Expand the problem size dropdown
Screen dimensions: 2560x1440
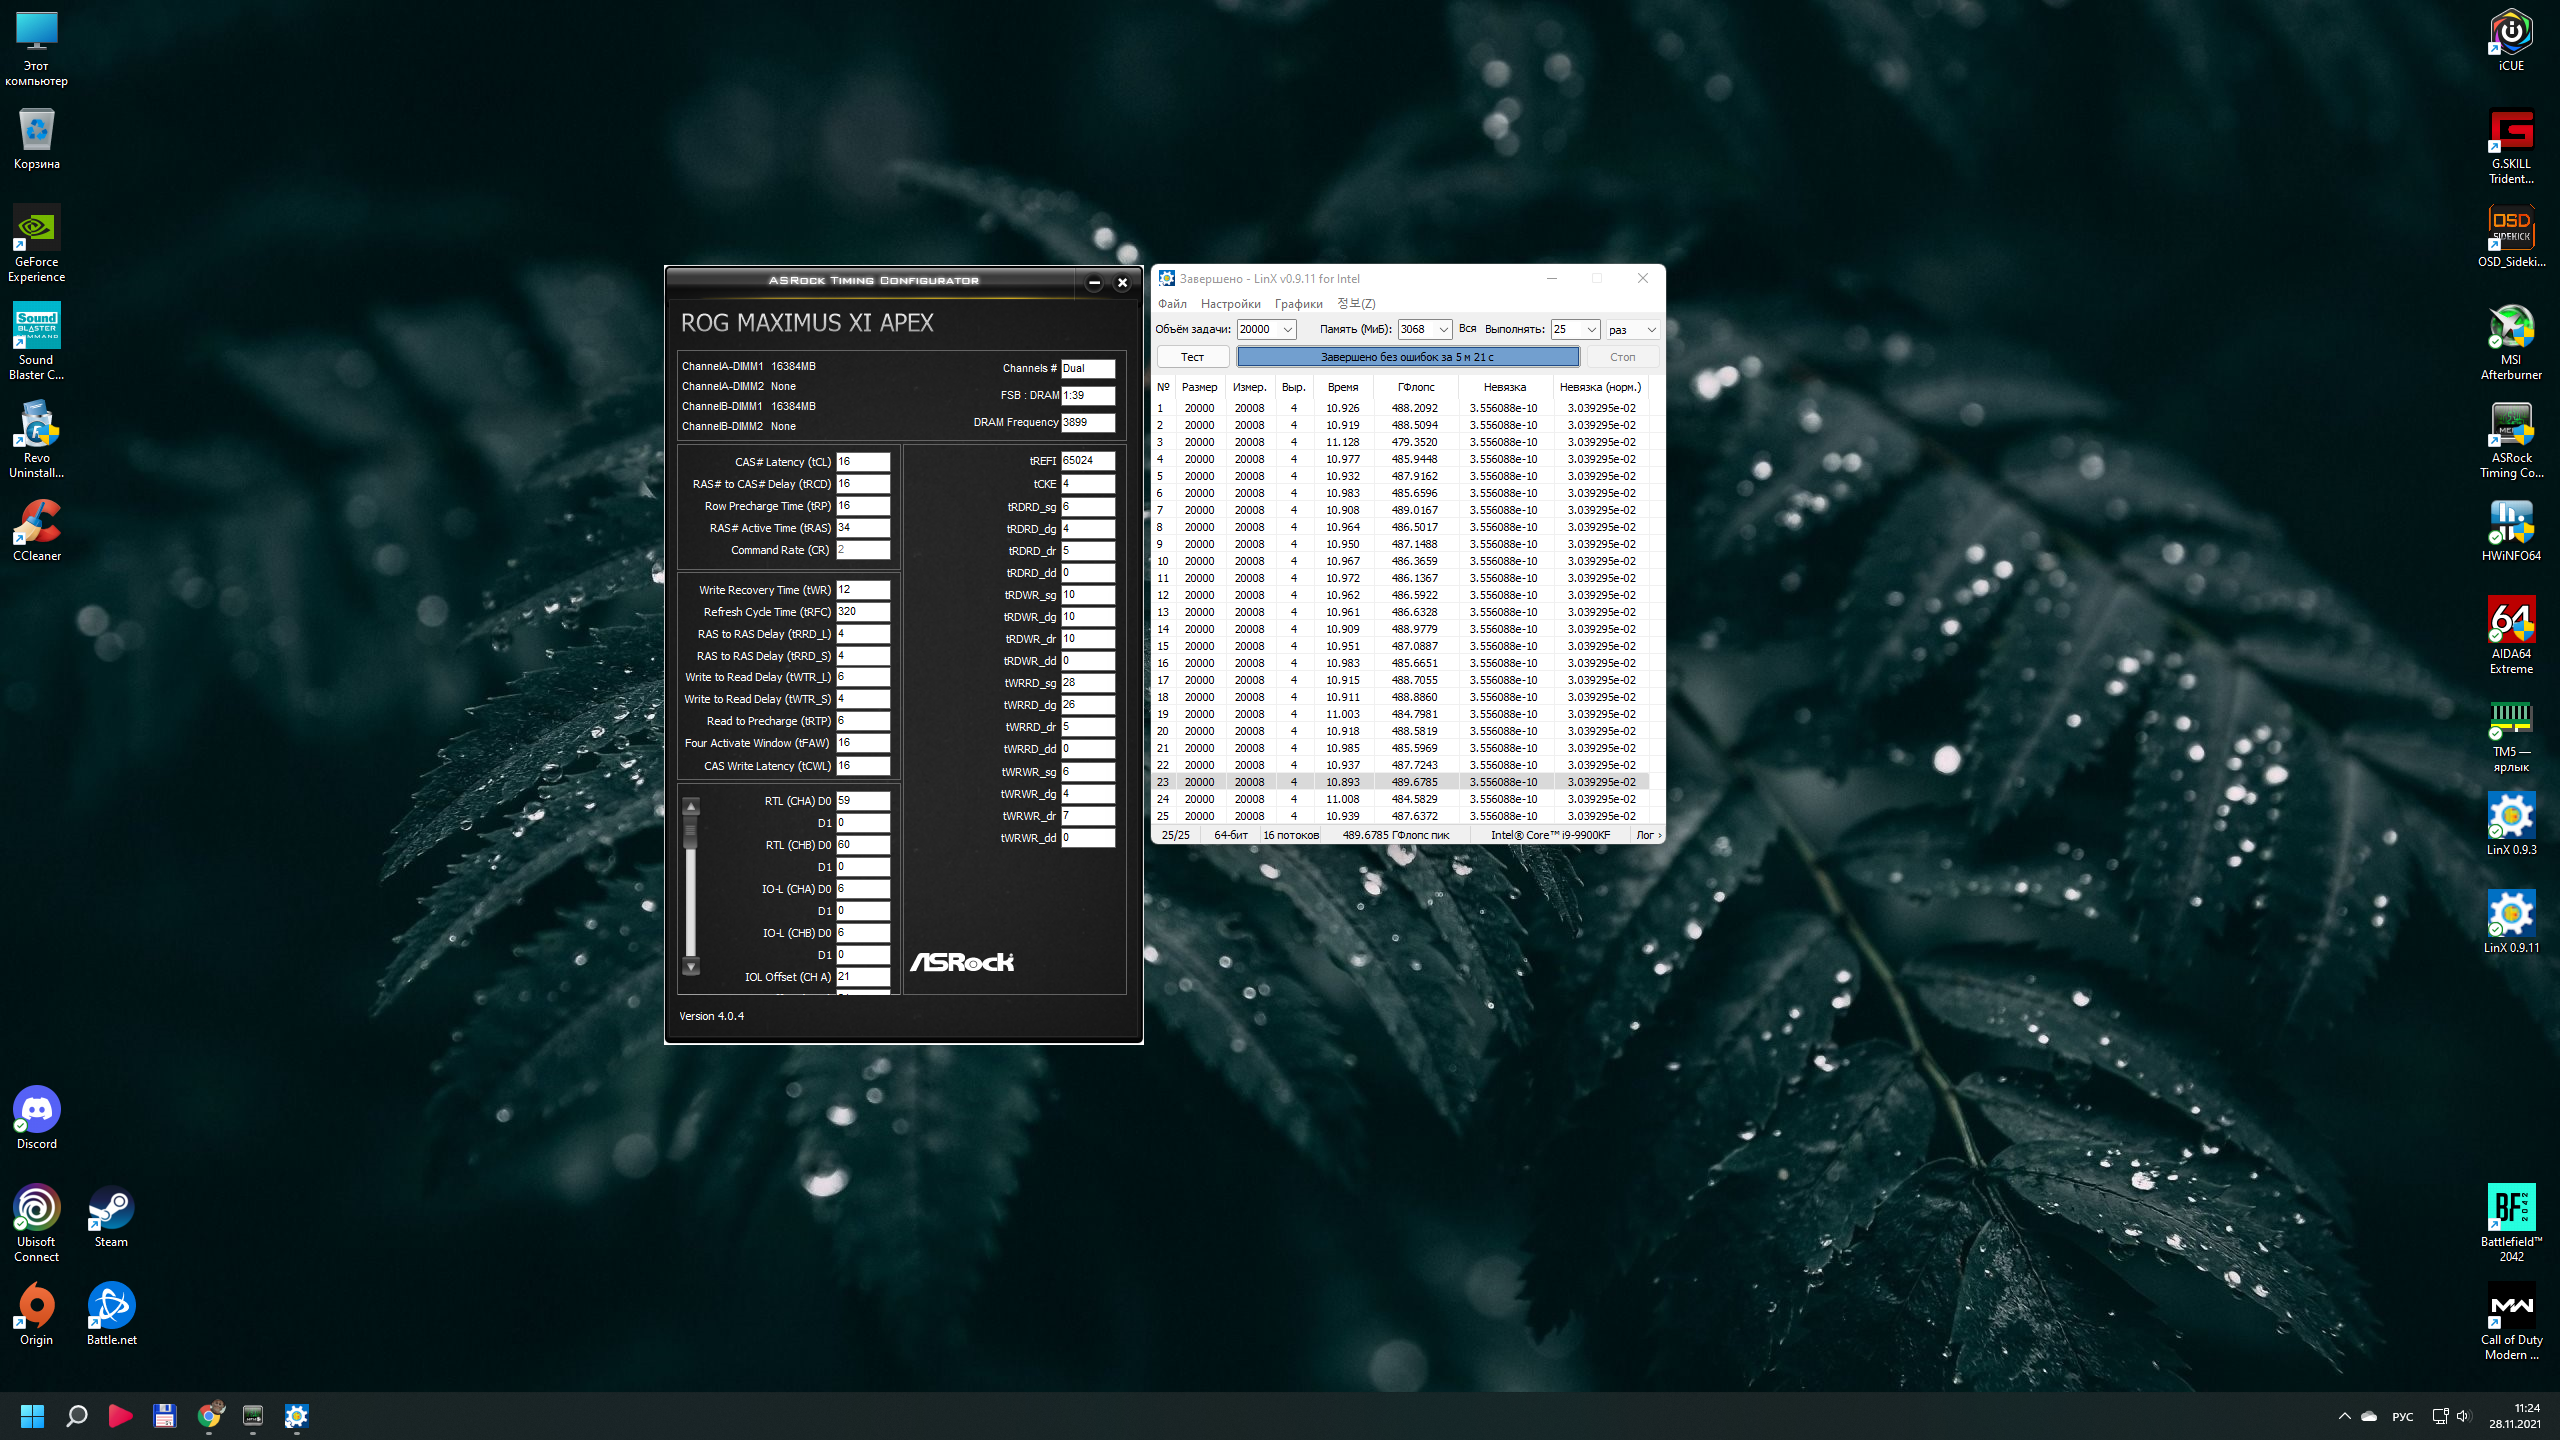(1288, 330)
